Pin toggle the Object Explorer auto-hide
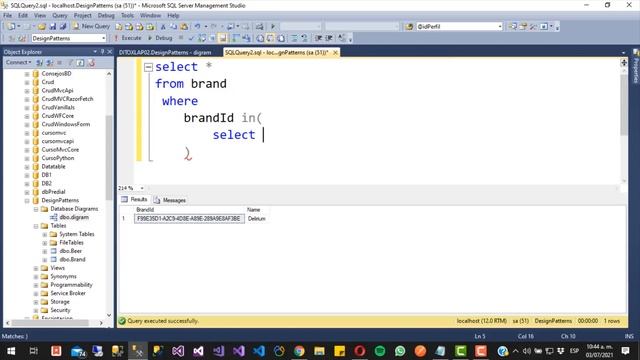 point(102,52)
